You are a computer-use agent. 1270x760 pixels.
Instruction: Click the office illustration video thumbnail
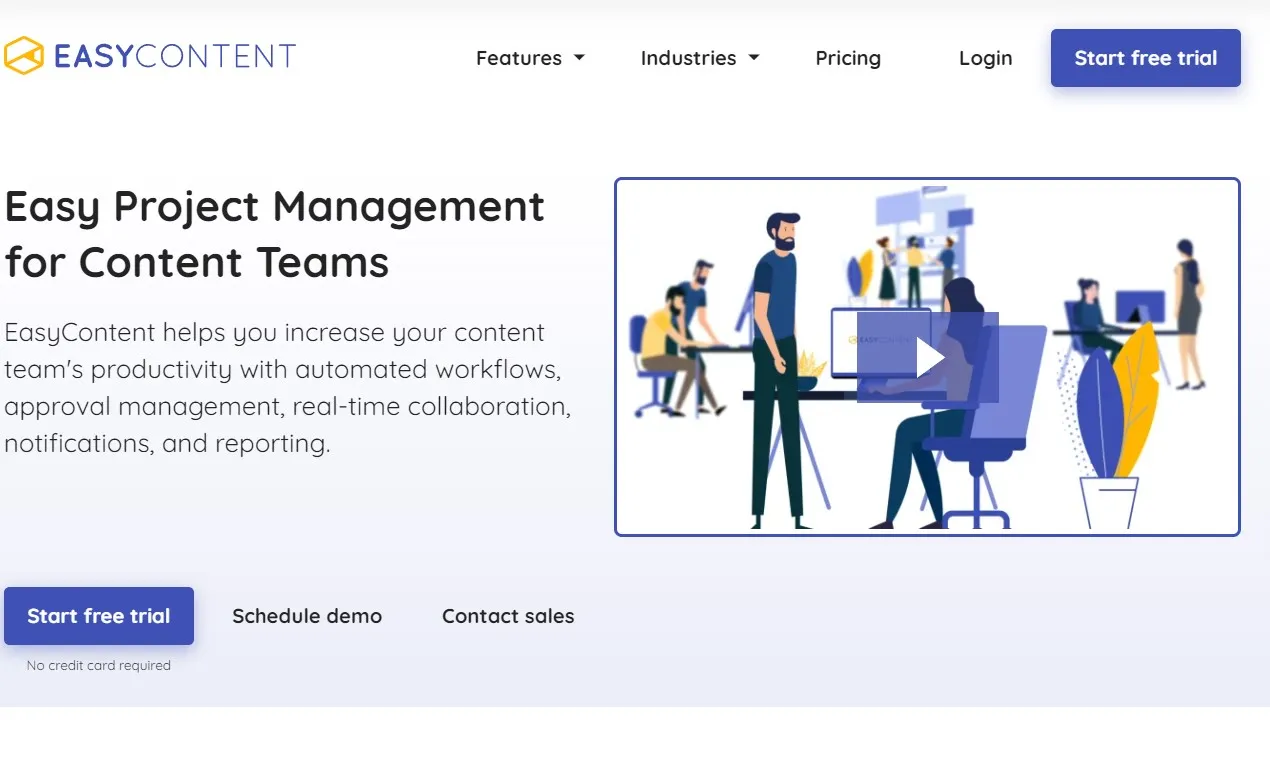tap(927, 357)
